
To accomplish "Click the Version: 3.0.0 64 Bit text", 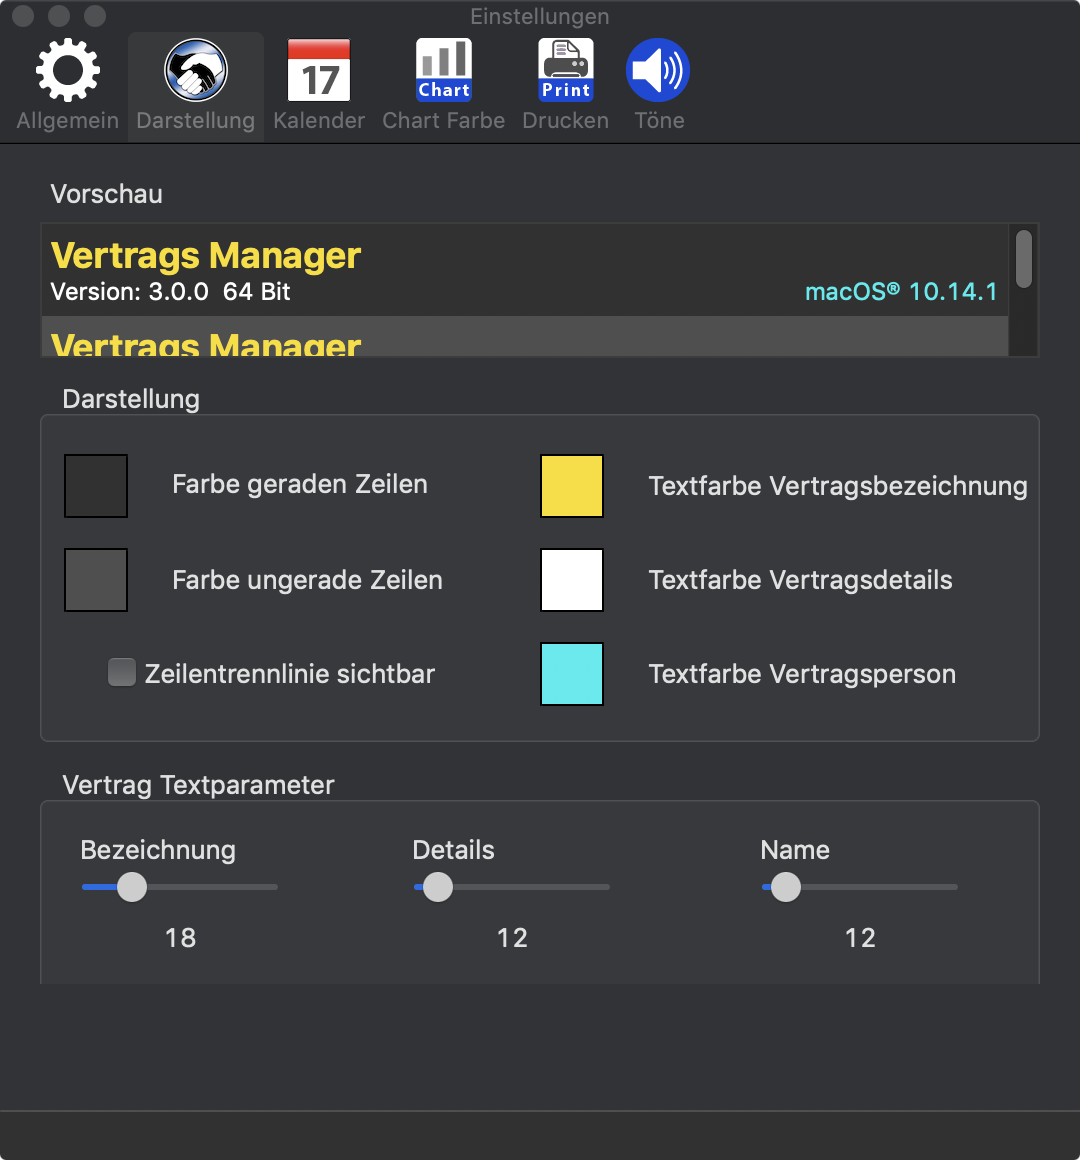I will point(170,291).
